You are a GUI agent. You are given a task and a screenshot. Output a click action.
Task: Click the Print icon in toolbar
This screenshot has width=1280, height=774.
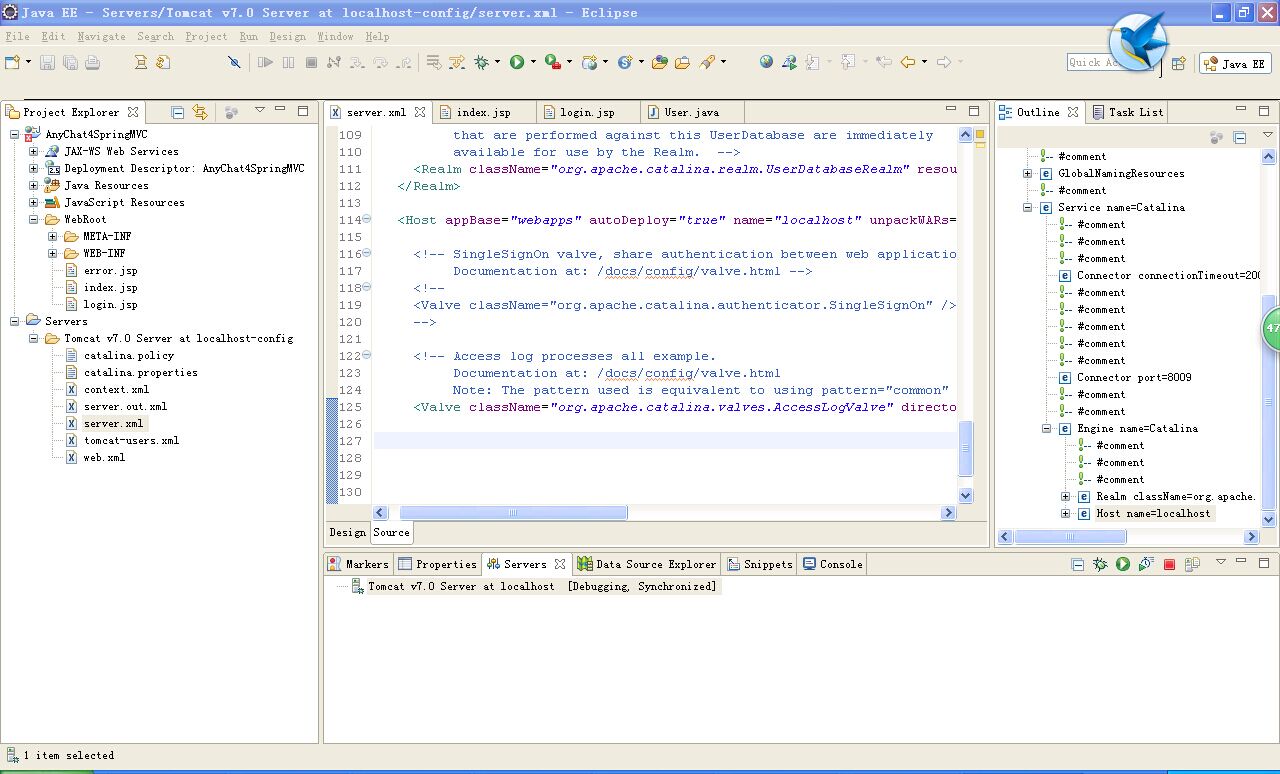coord(92,62)
